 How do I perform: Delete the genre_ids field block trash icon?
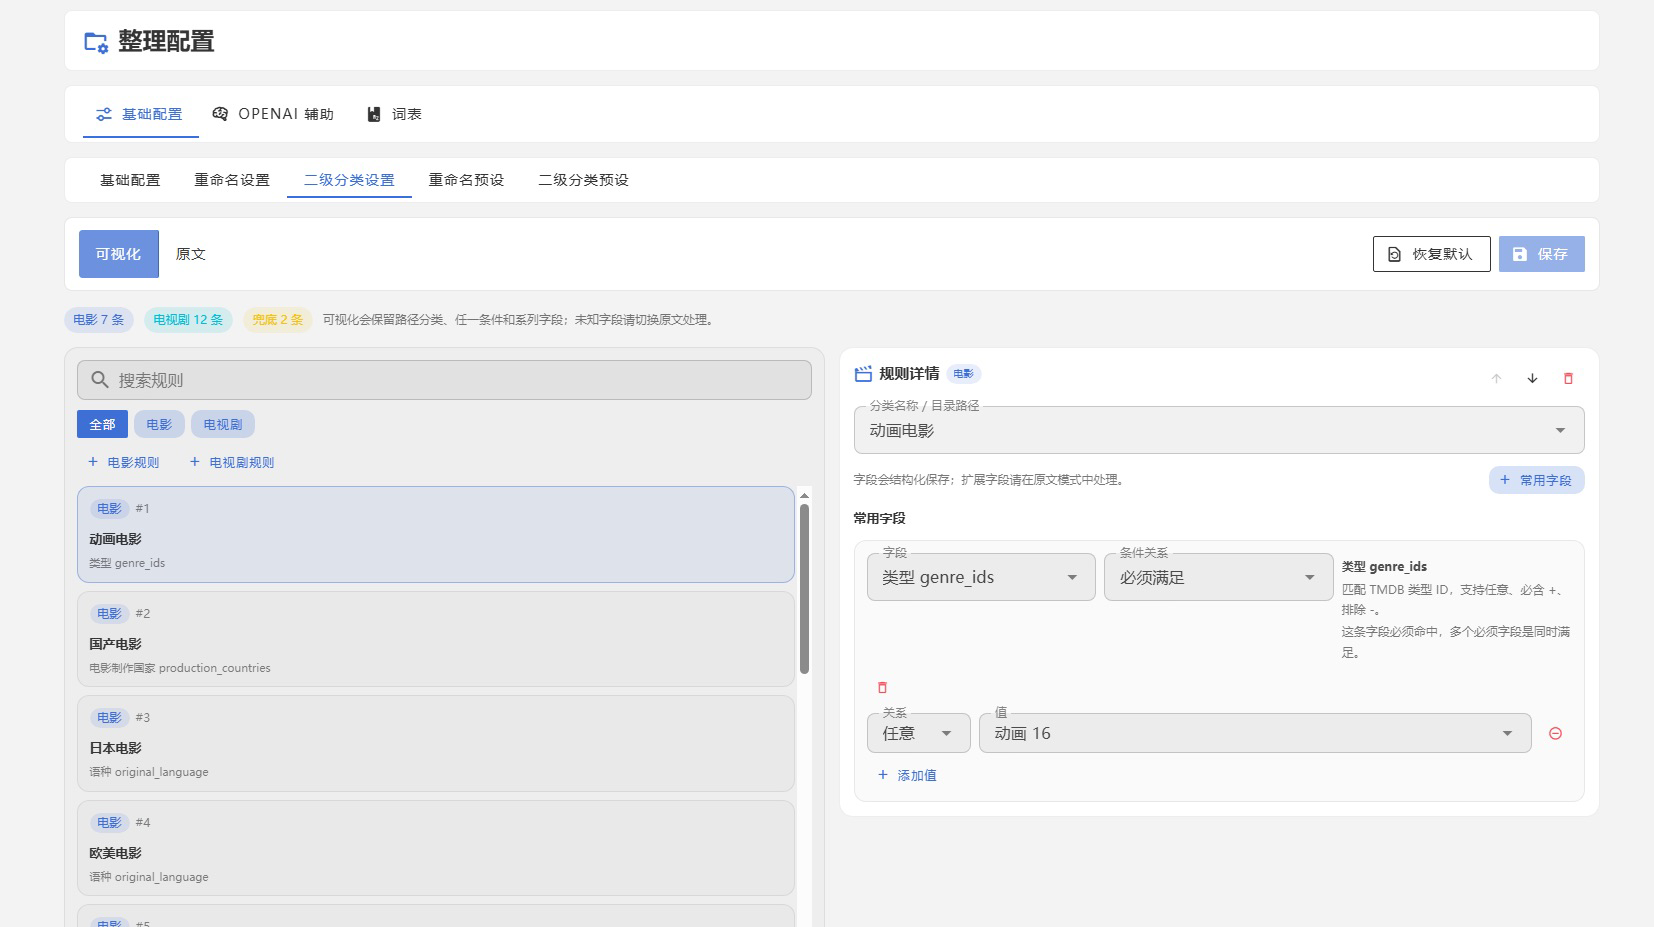point(882,687)
